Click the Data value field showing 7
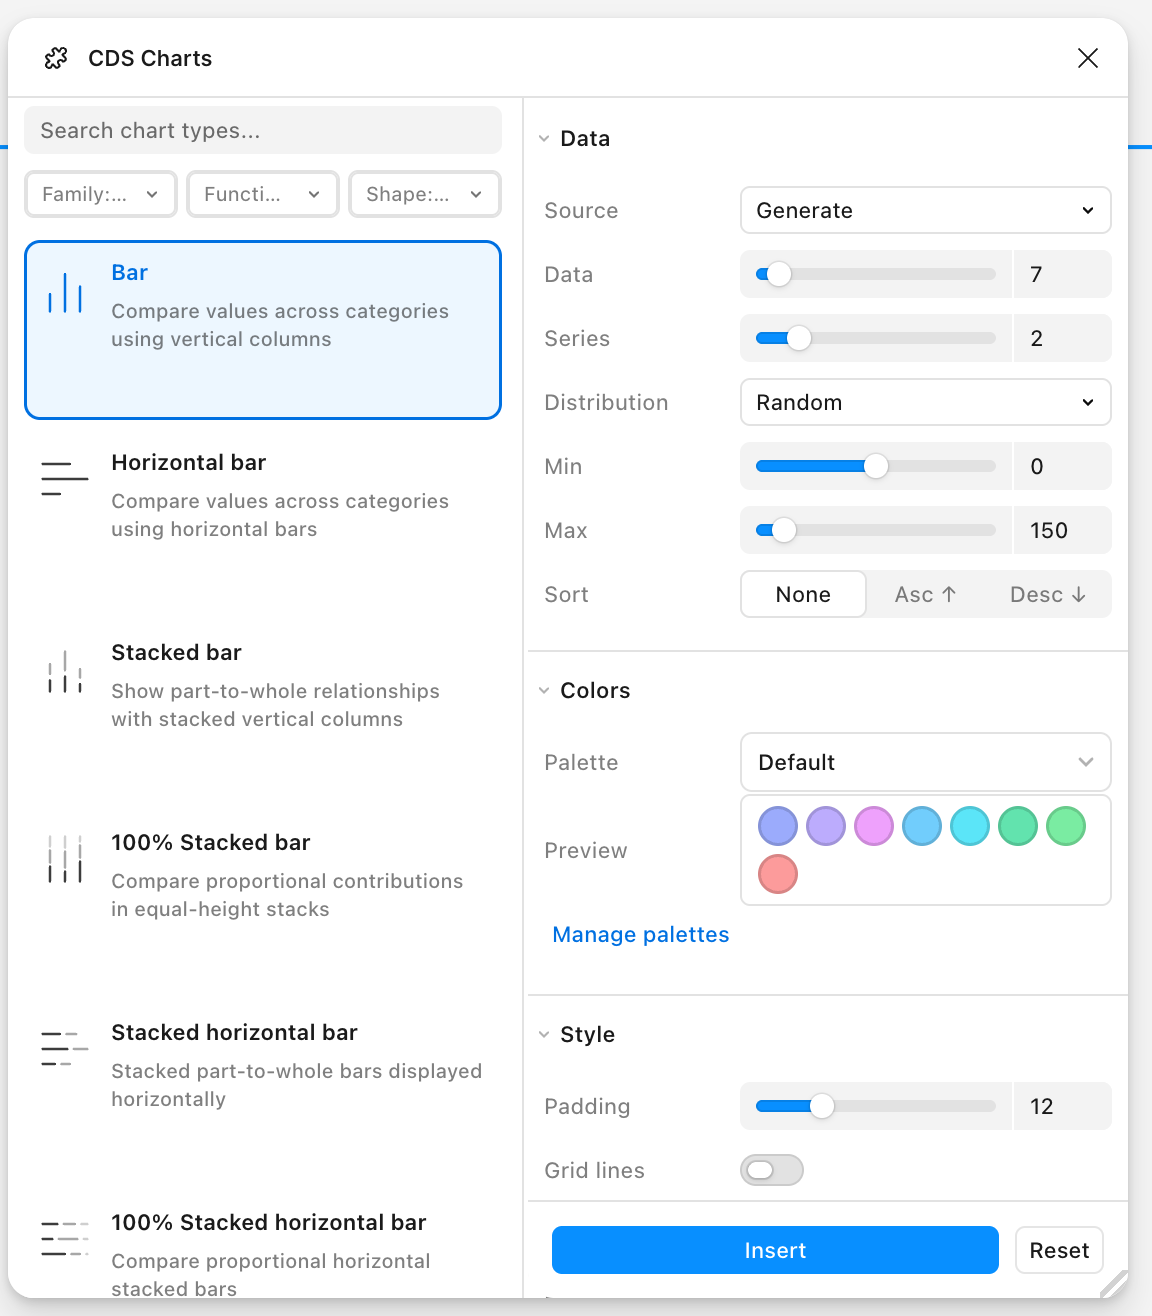The image size is (1152, 1316). [1063, 274]
